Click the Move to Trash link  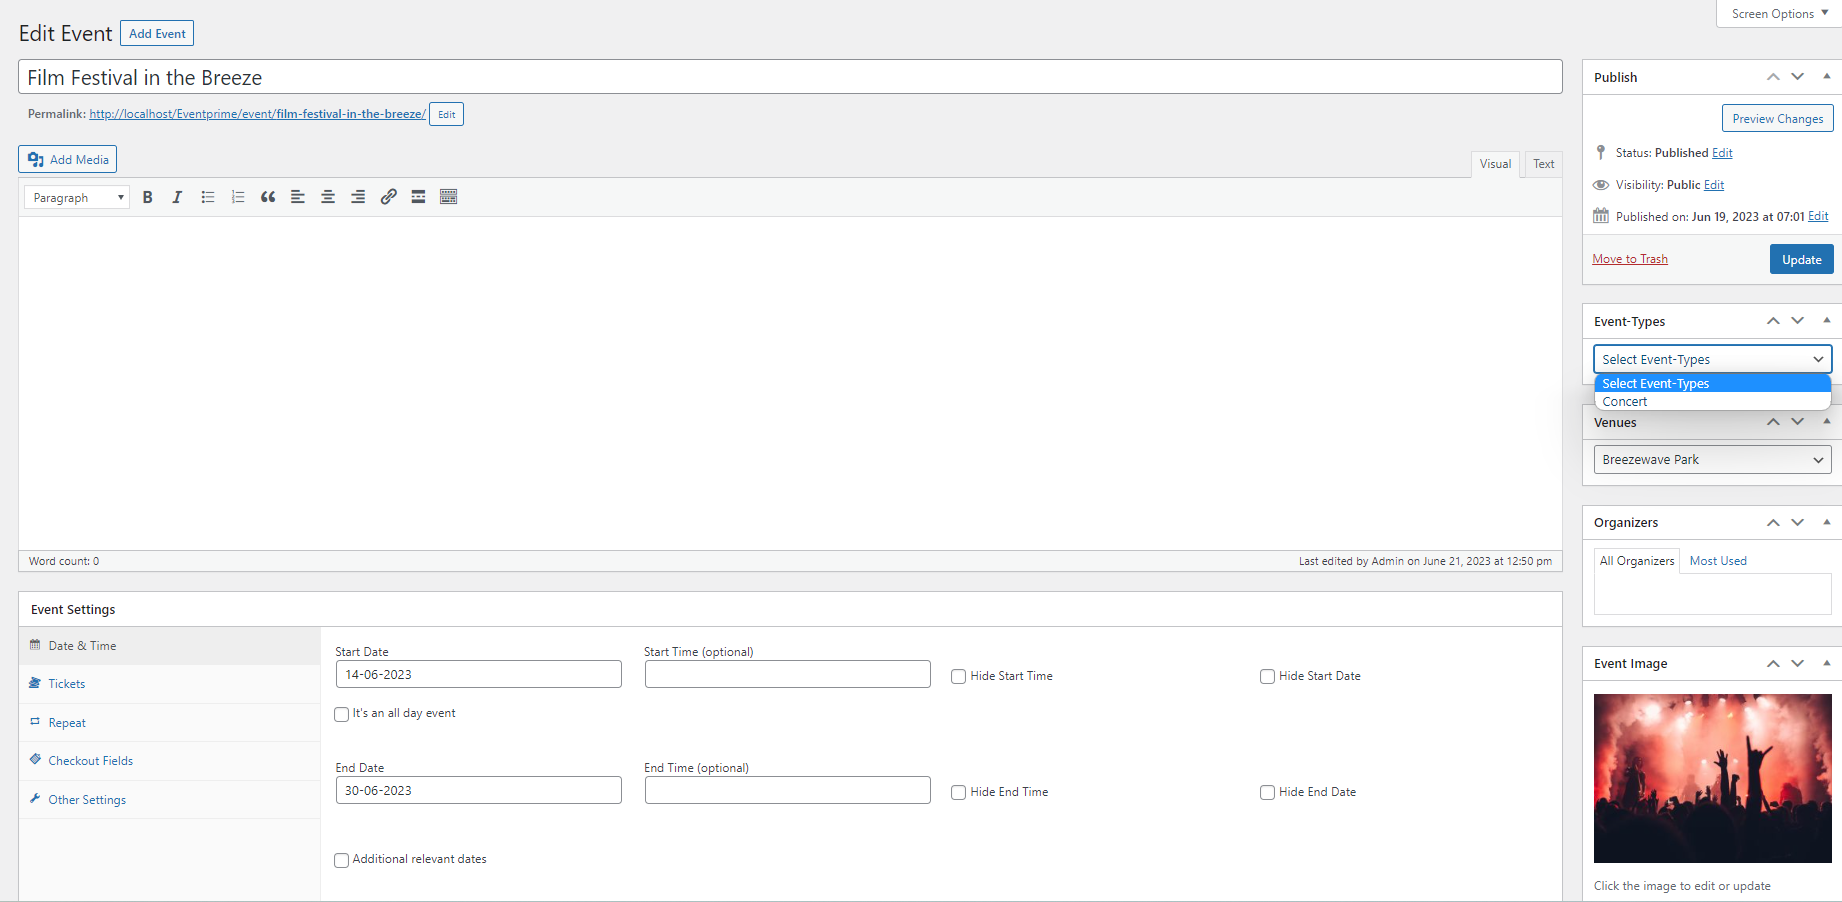click(1629, 259)
